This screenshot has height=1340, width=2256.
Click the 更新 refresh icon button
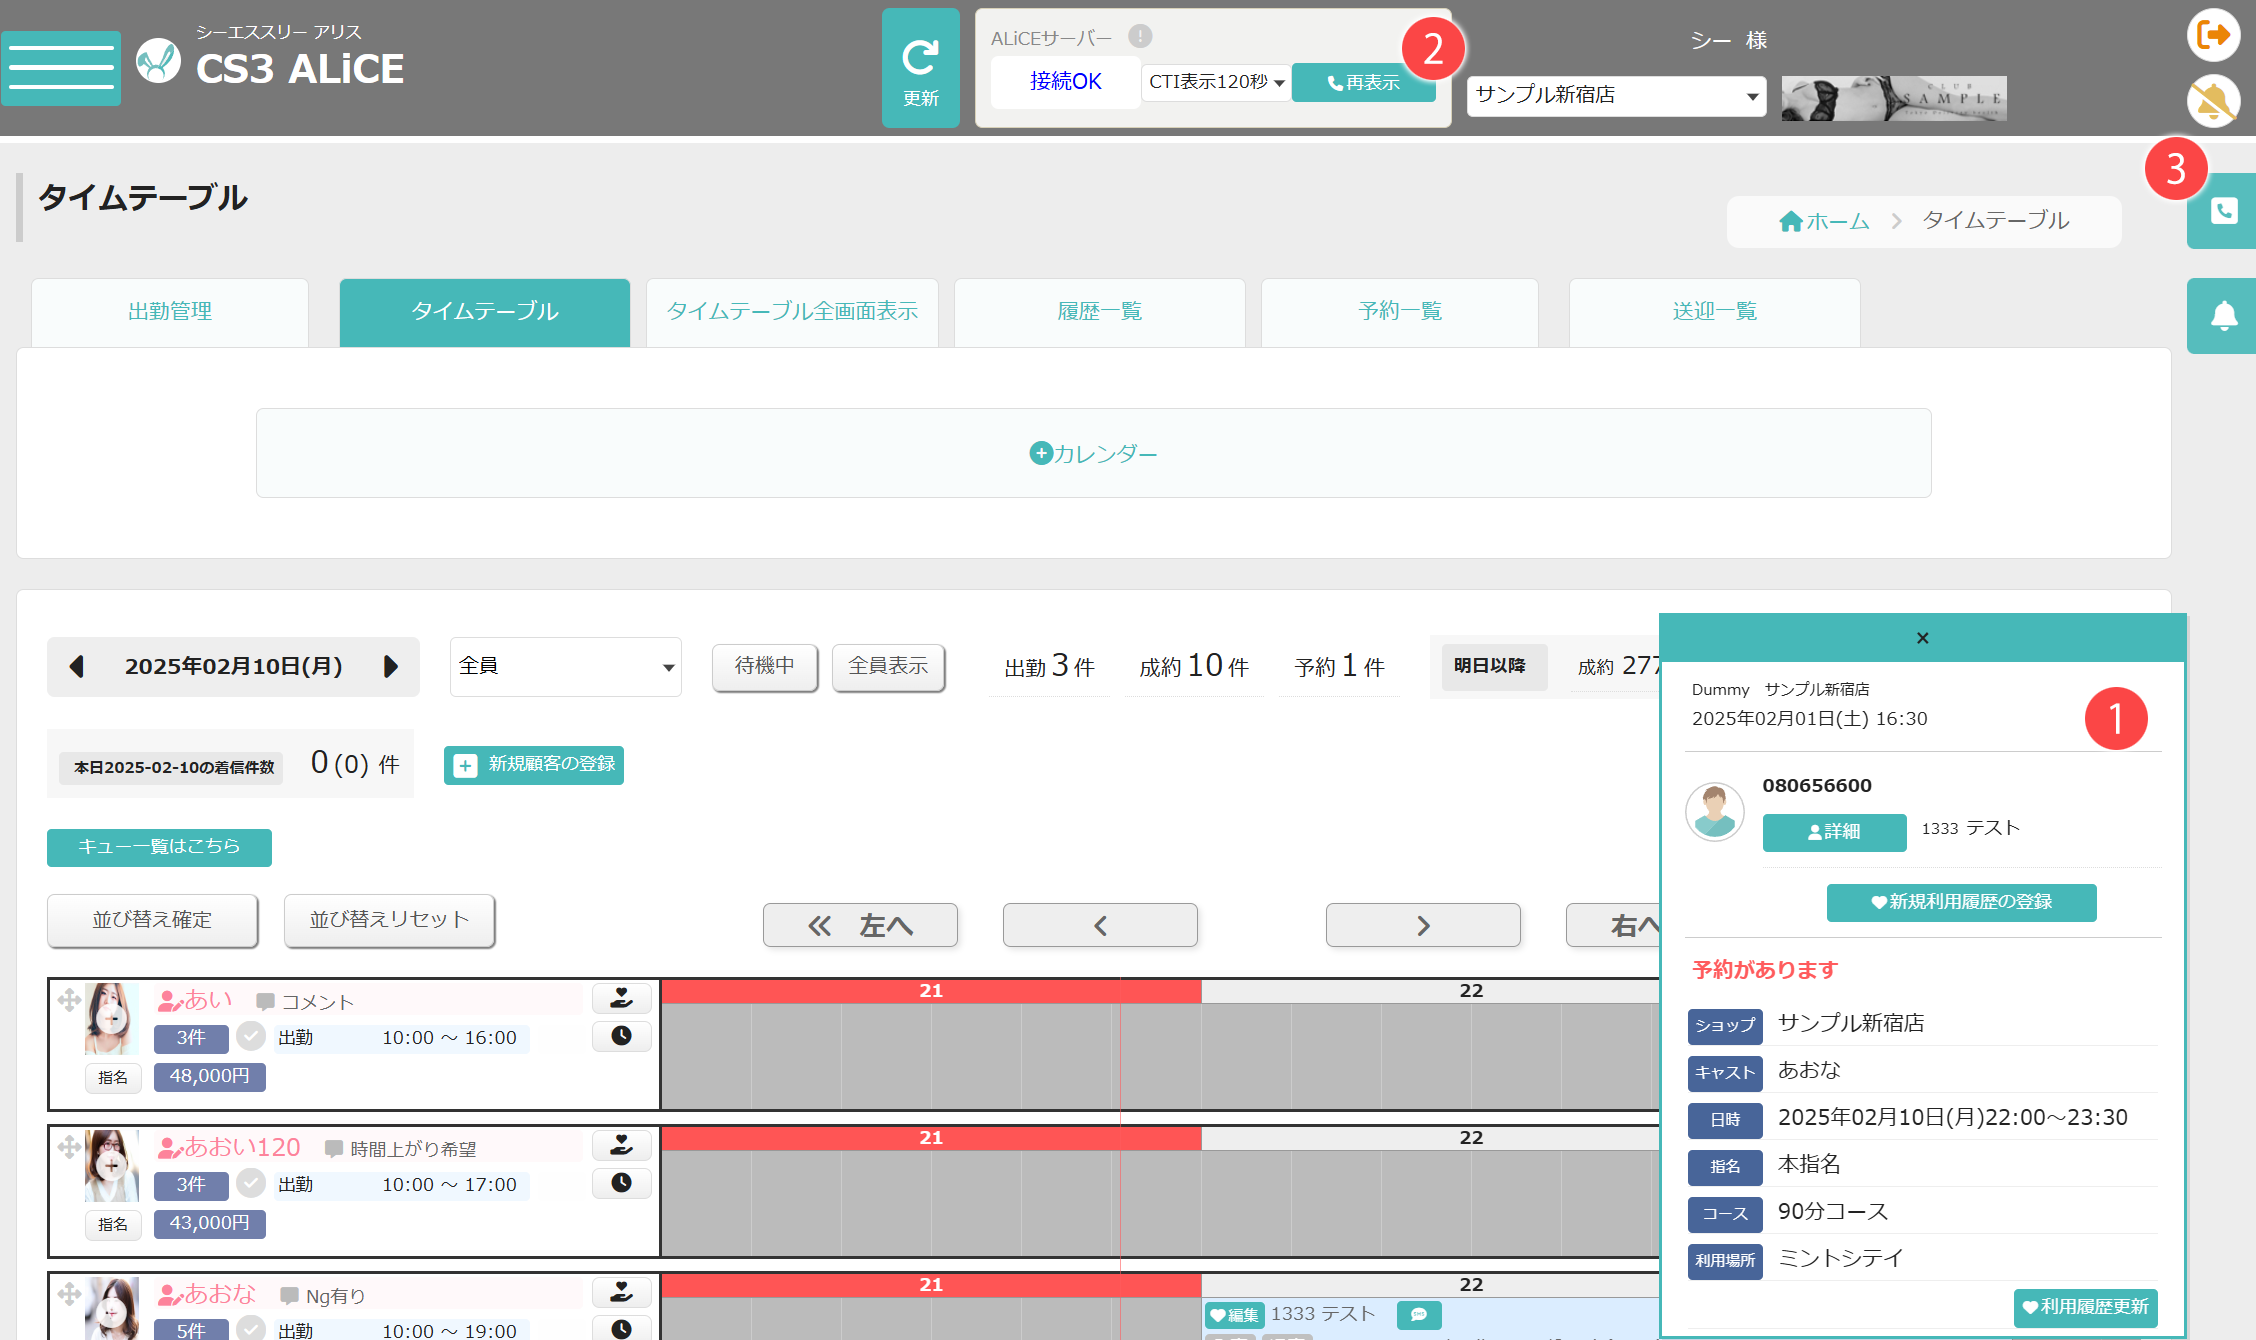pyautogui.click(x=920, y=68)
